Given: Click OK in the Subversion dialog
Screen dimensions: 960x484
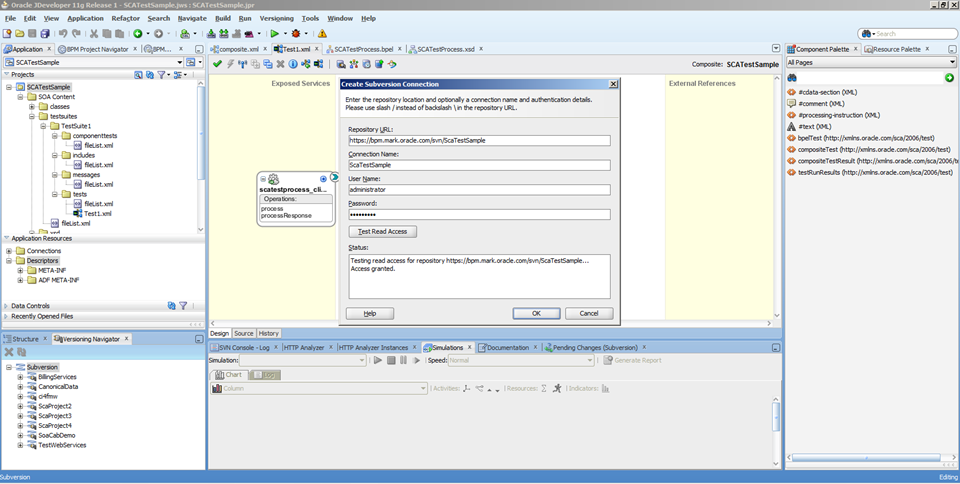Looking at the screenshot, I should [x=536, y=313].
